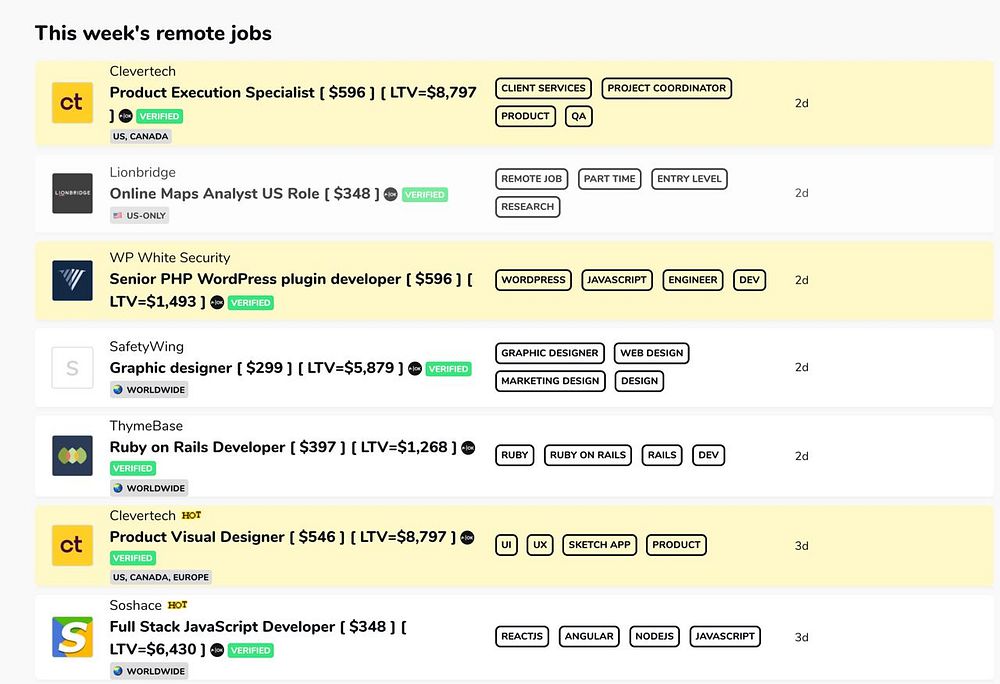Select the ENGINEER tag
Viewport: 1000px width, 684px height.
point(693,280)
